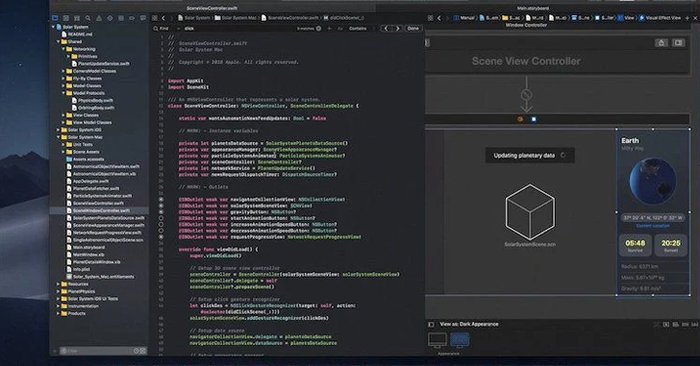Open the Debug navigator icon
The height and width of the screenshot is (366, 700).
(x=121, y=18)
